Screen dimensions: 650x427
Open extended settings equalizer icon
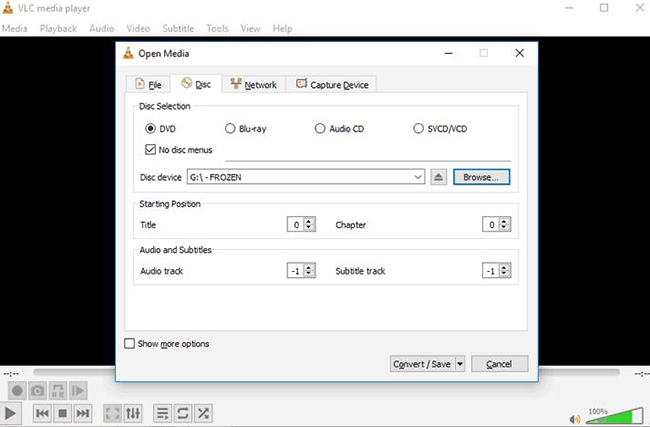pos(133,413)
